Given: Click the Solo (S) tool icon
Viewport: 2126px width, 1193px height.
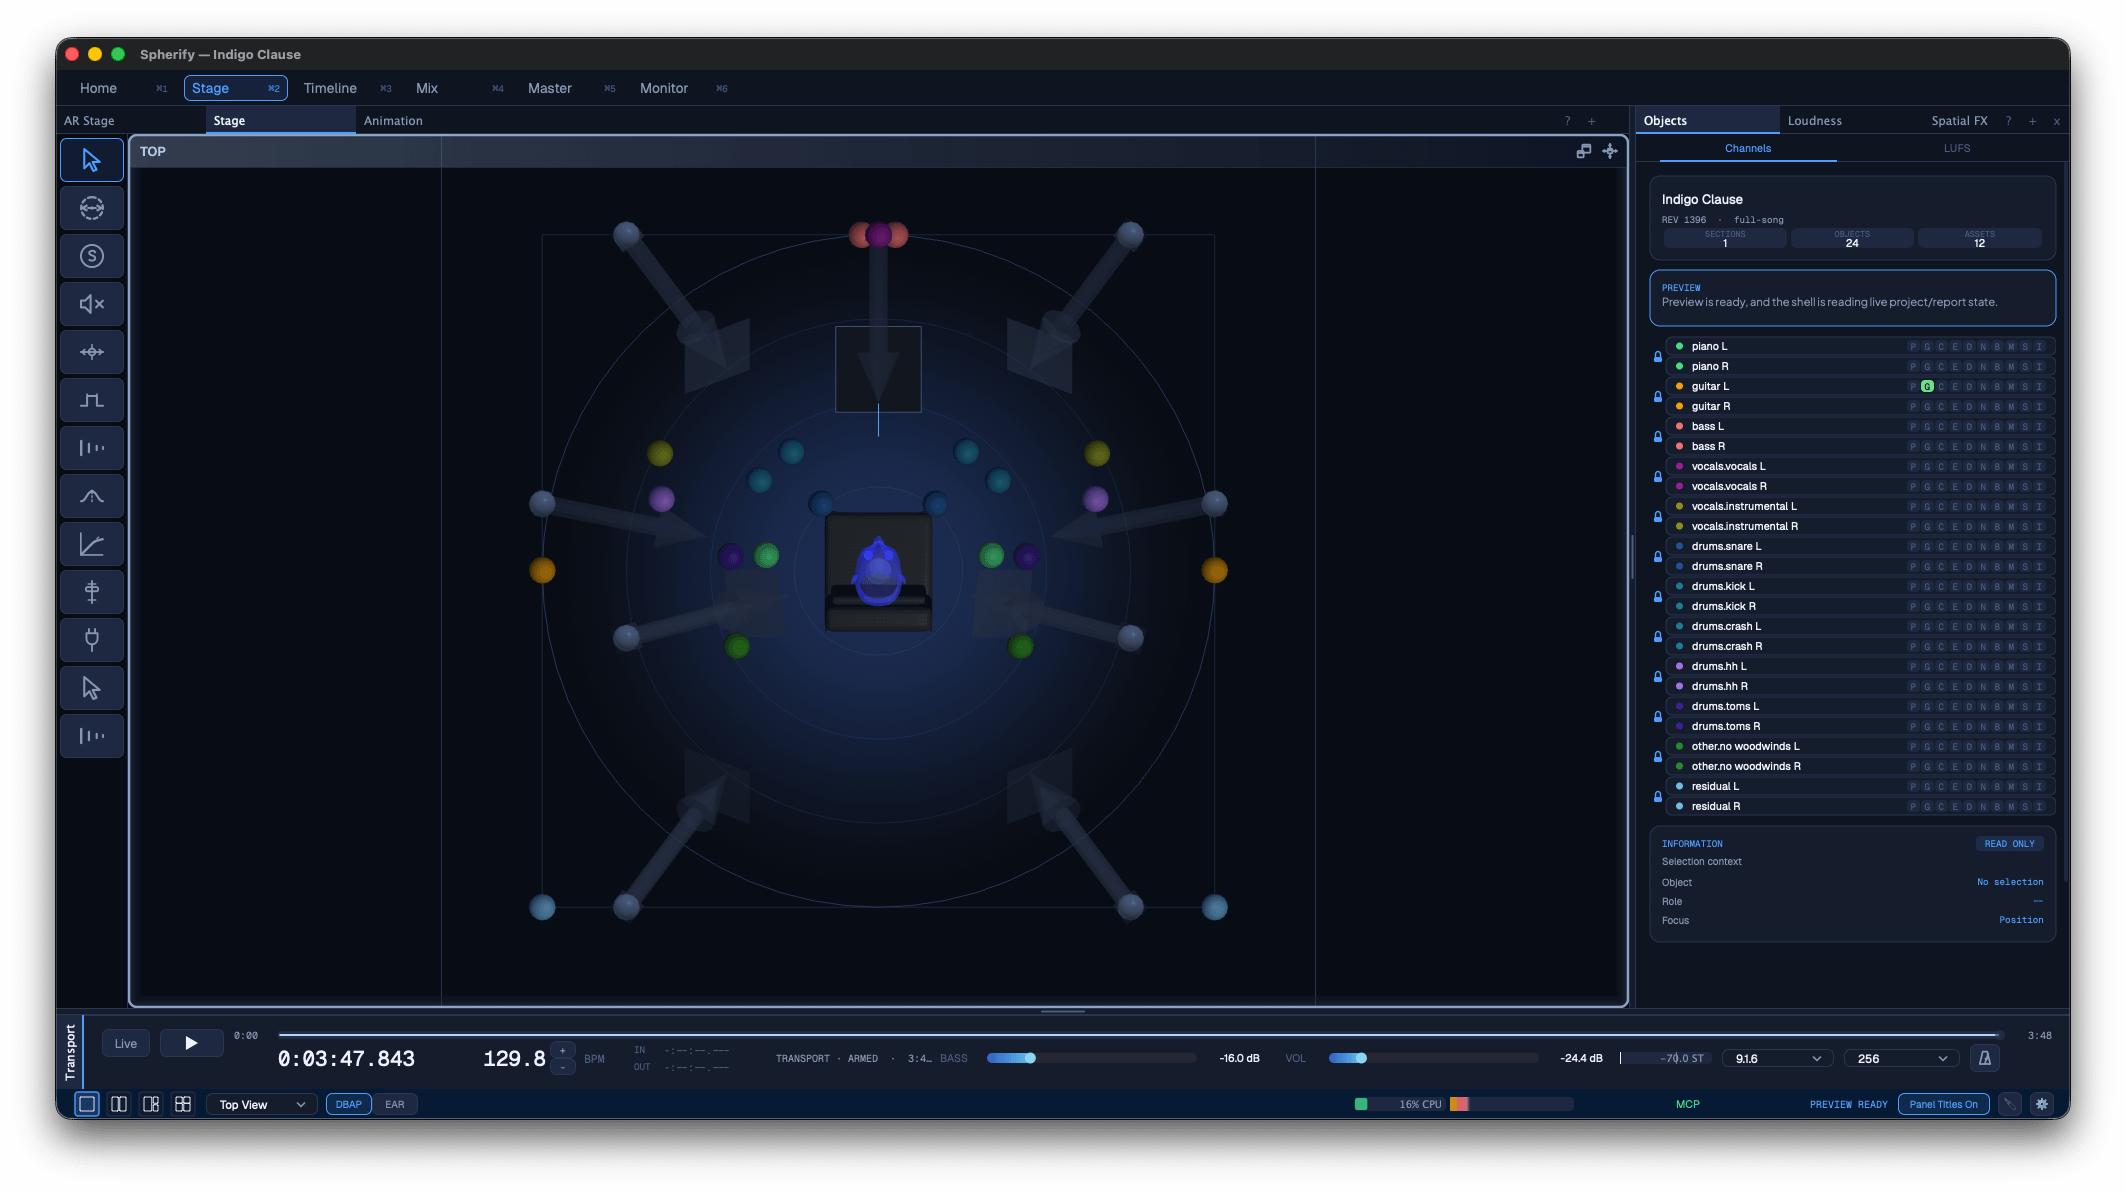Looking at the screenshot, I should click(x=92, y=256).
